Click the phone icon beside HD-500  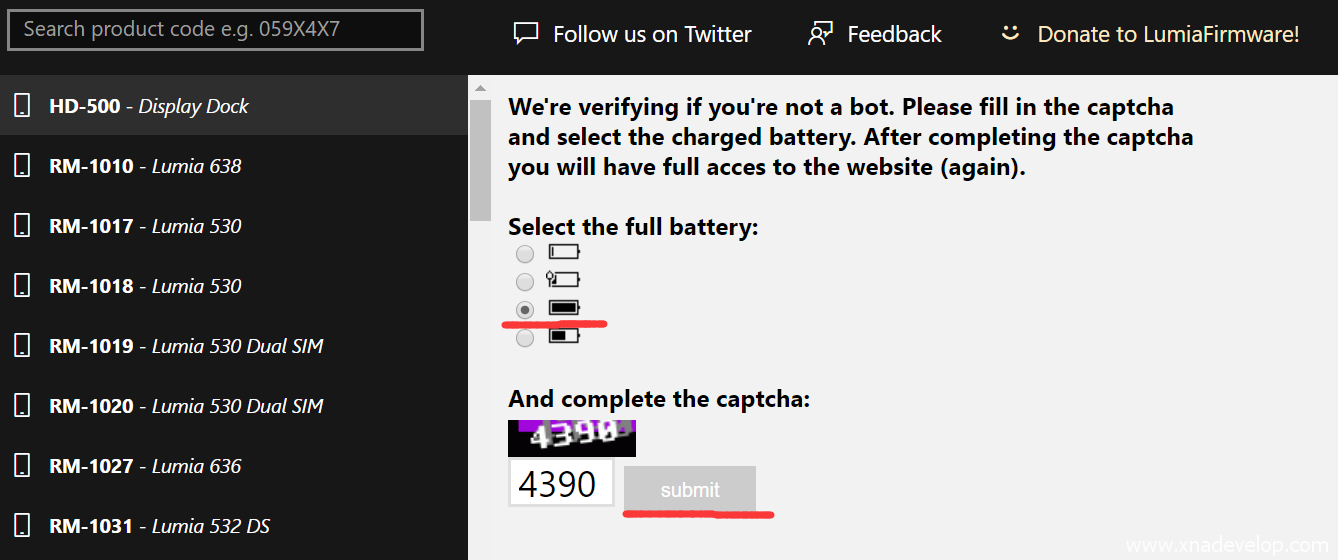(x=21, y=106)
